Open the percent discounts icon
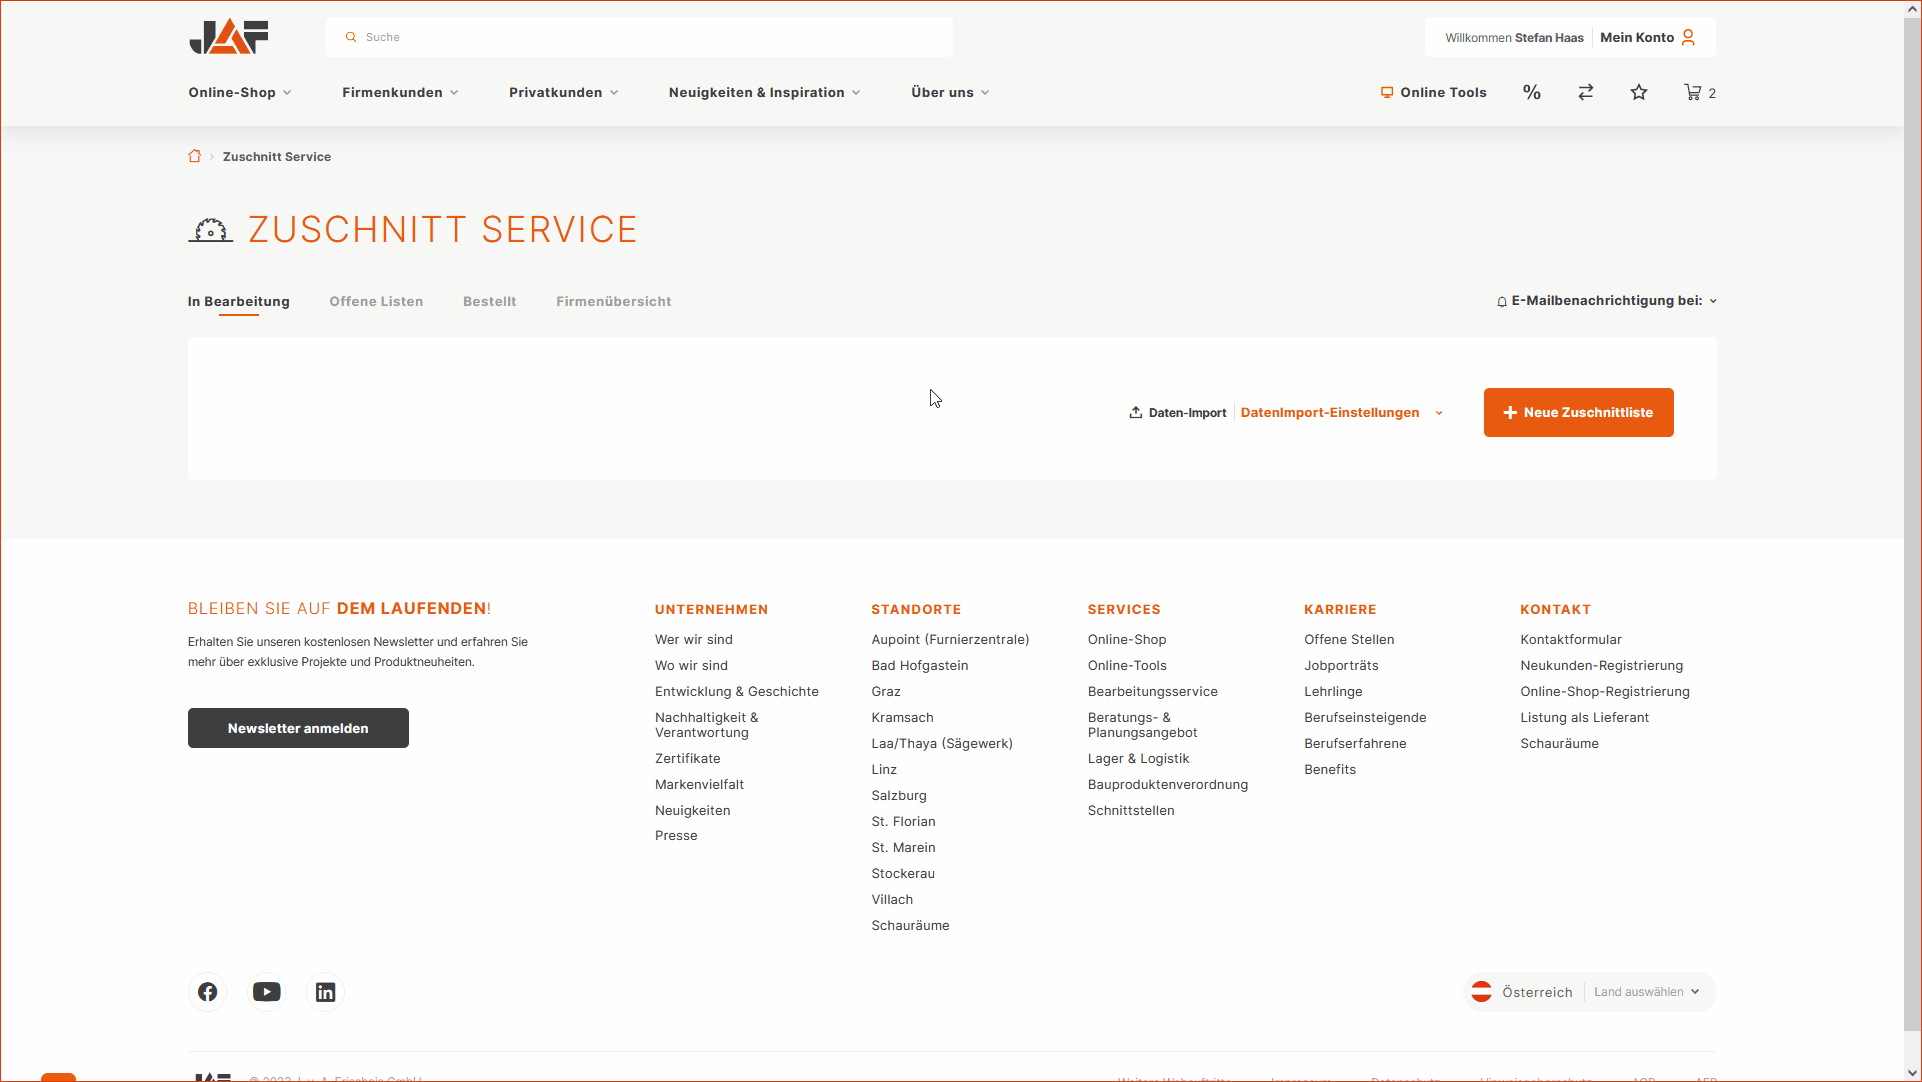Screen dimensions: 1922x1082 point(1531,92)
